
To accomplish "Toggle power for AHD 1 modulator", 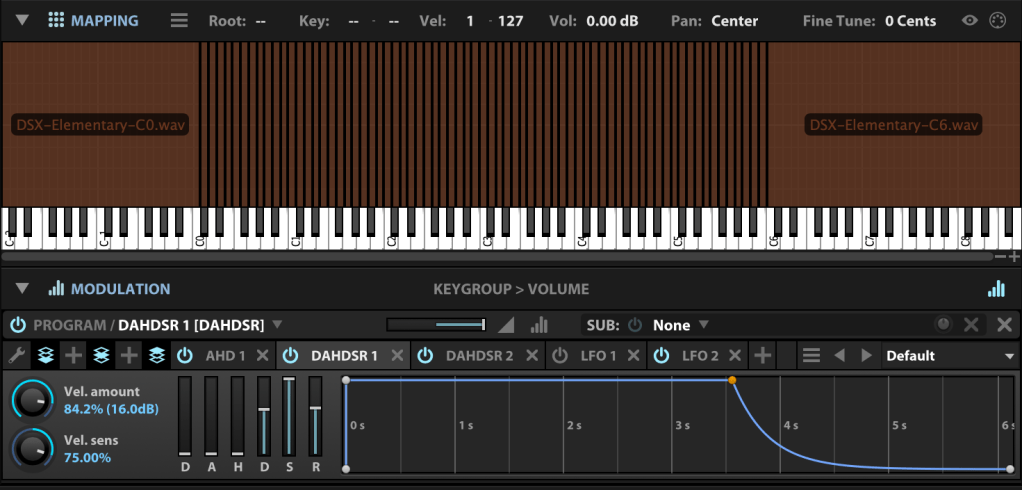I will tap(185, 355).
